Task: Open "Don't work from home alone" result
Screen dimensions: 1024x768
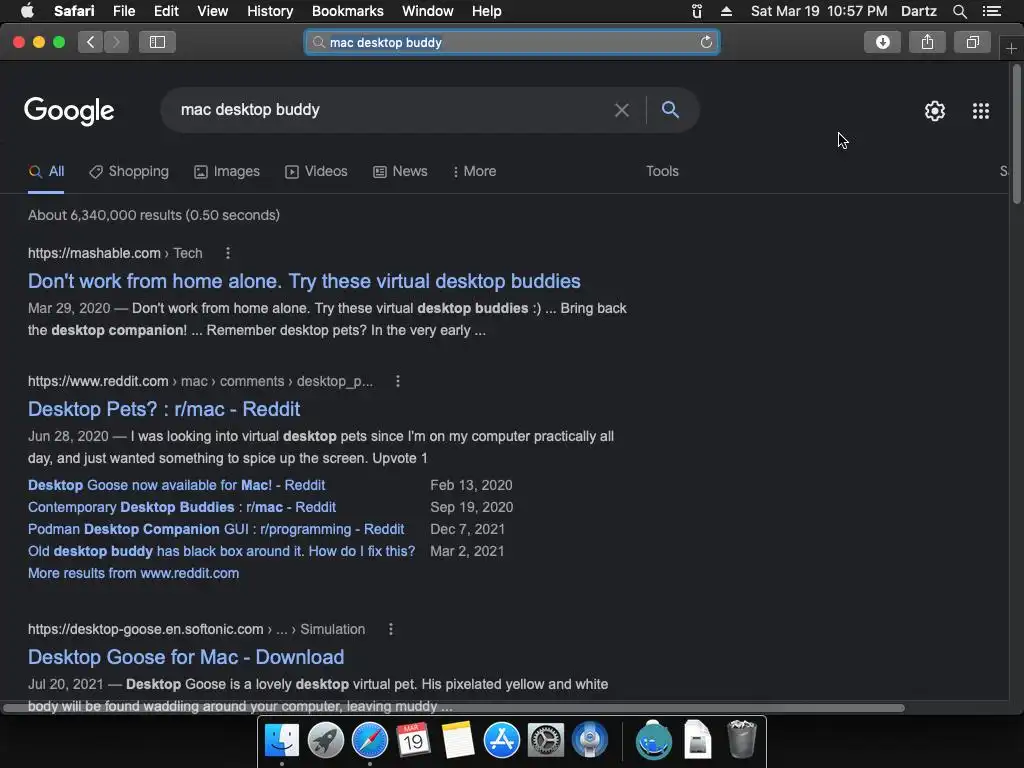Action: 304,281
